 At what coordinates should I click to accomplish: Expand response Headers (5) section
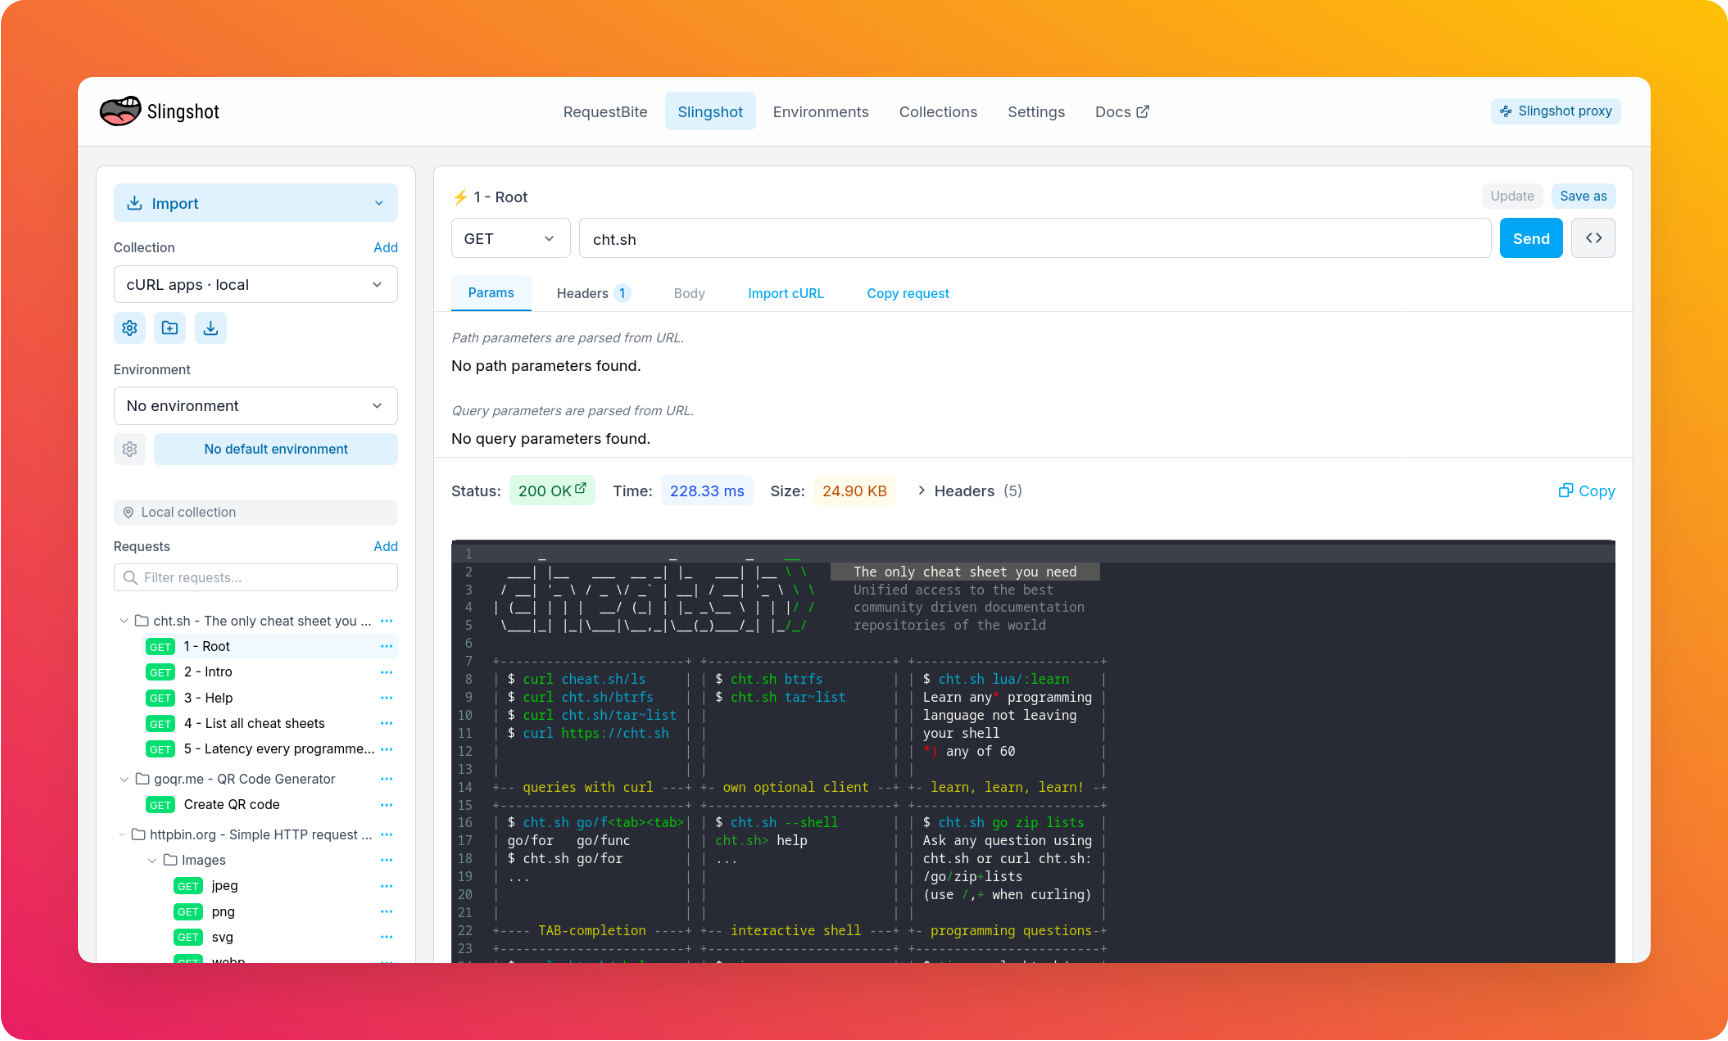(x=969, y=491)
